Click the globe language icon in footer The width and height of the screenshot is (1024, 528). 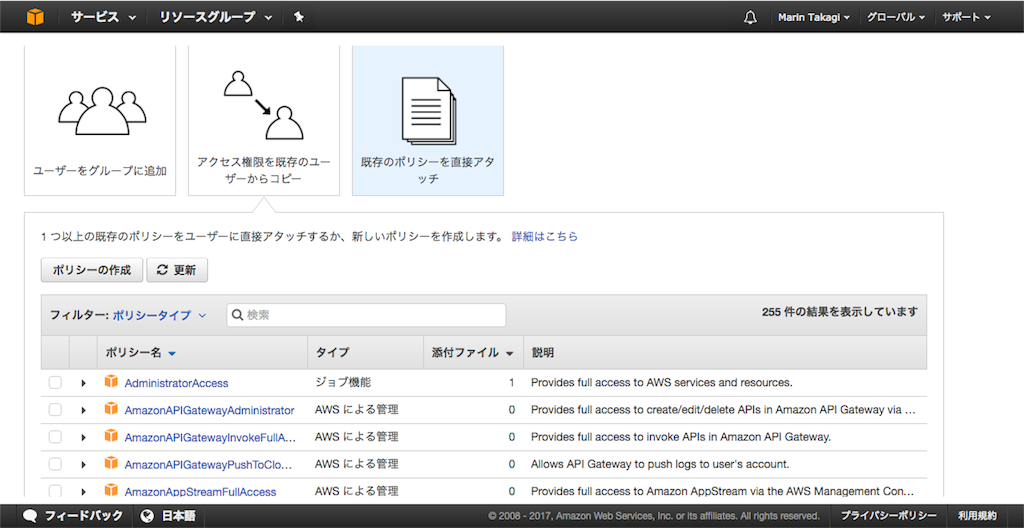(x=147, y=516)
